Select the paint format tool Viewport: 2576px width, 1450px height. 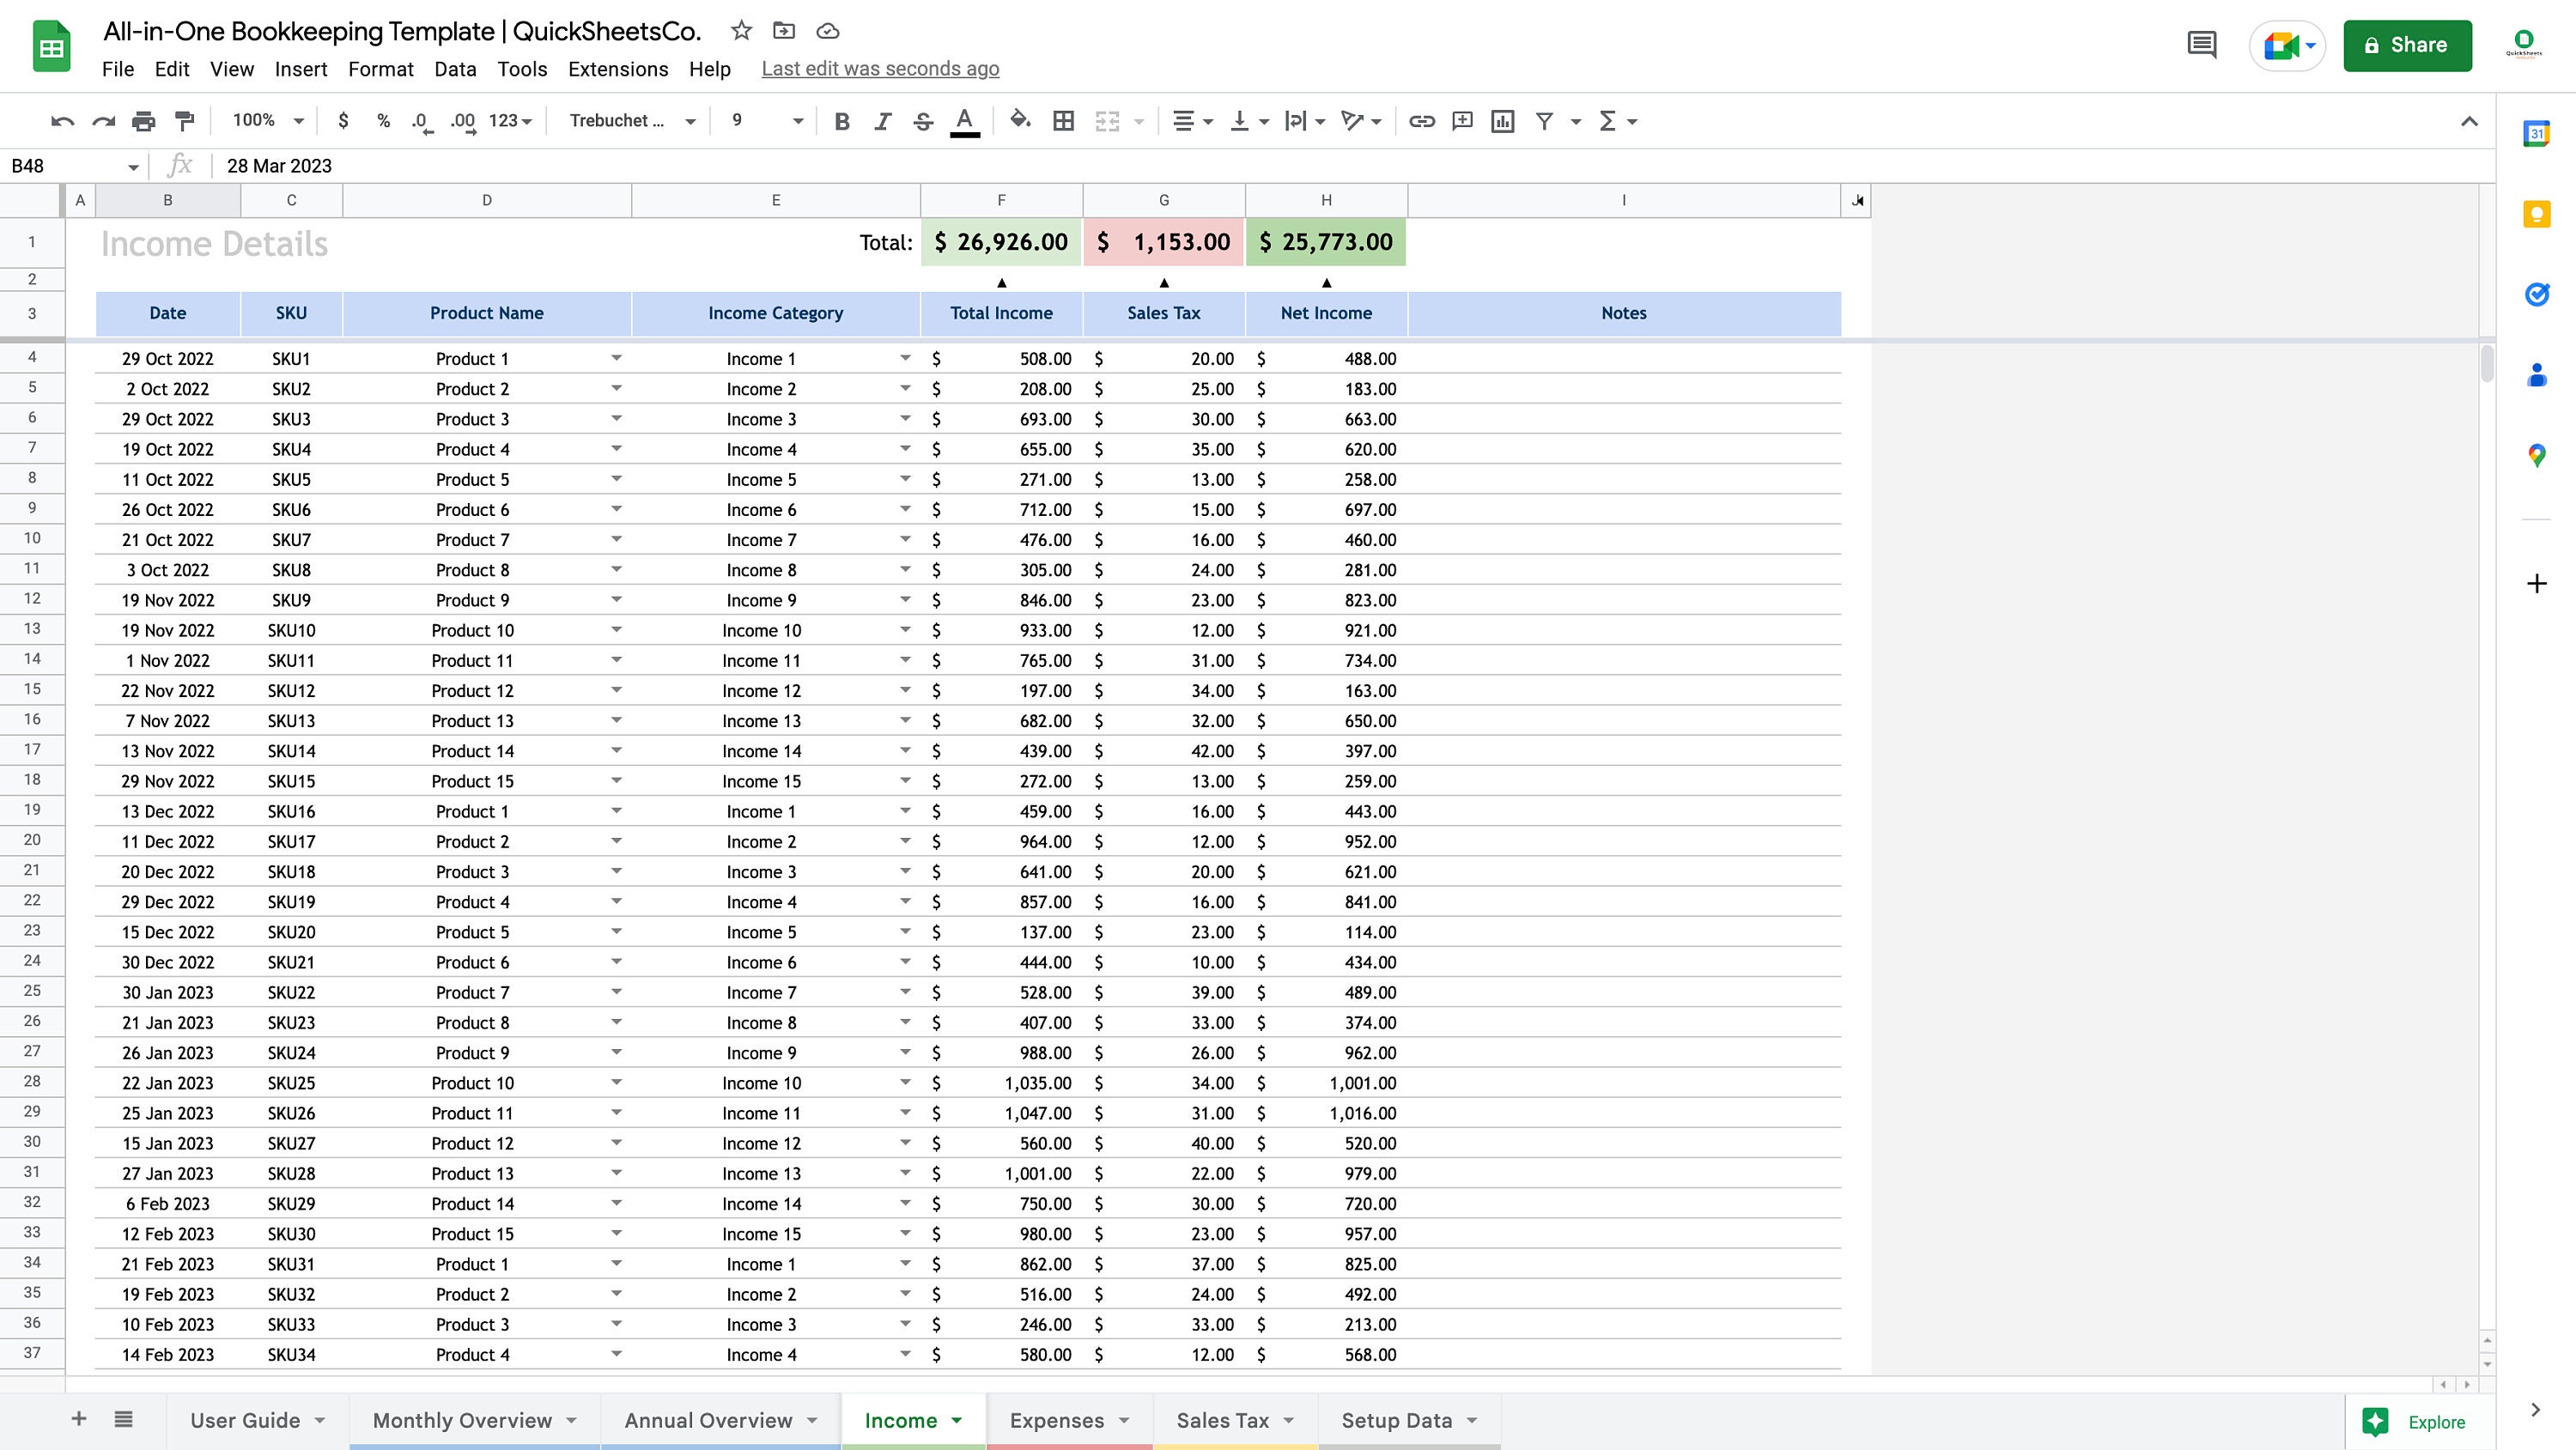[183, 121]
